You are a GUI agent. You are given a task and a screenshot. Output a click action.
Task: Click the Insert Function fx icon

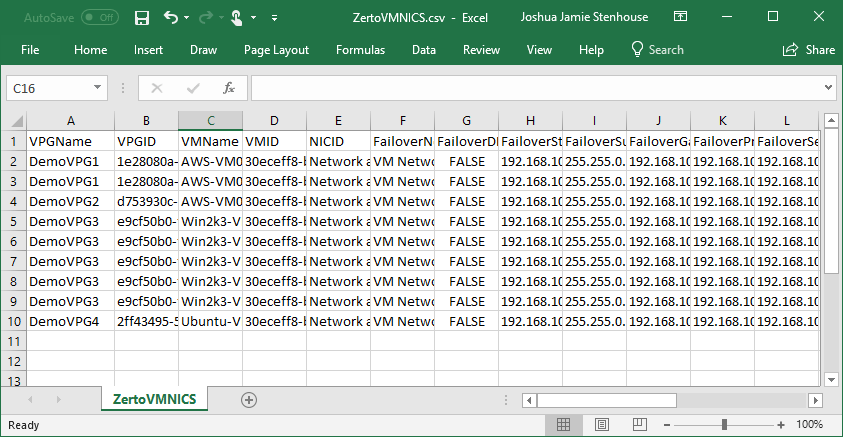(x=229, y=88)
